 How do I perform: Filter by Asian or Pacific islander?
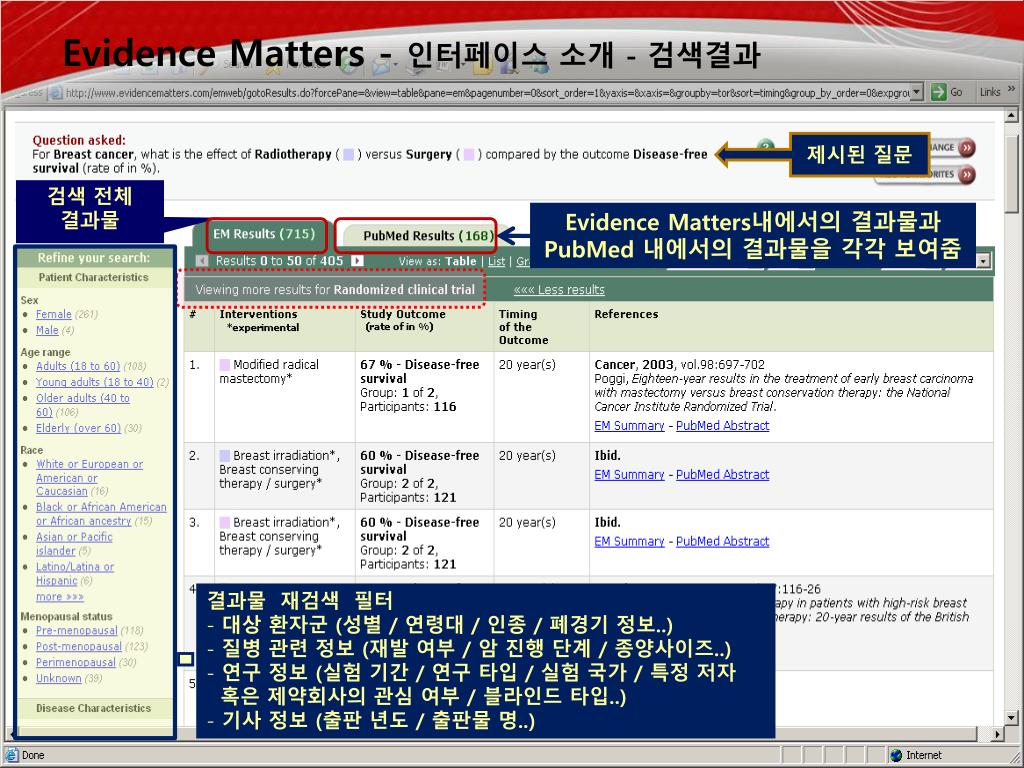pos(74,544)
